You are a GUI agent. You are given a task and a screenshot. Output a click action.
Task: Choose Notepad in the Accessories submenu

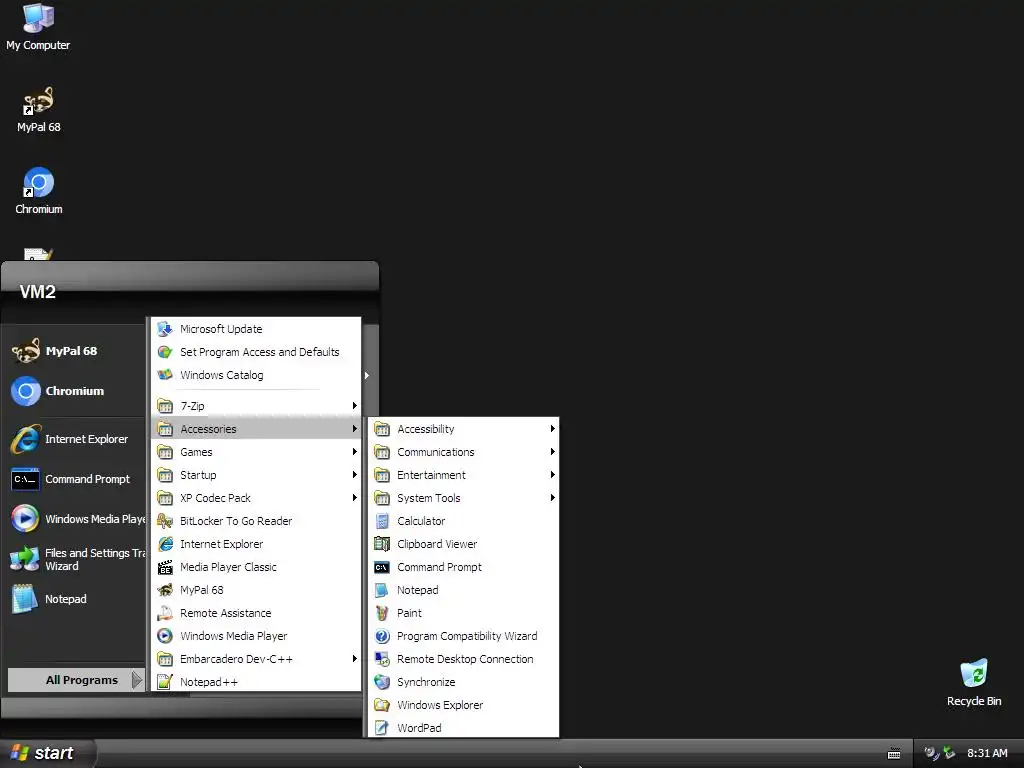(x=464, y=590)
